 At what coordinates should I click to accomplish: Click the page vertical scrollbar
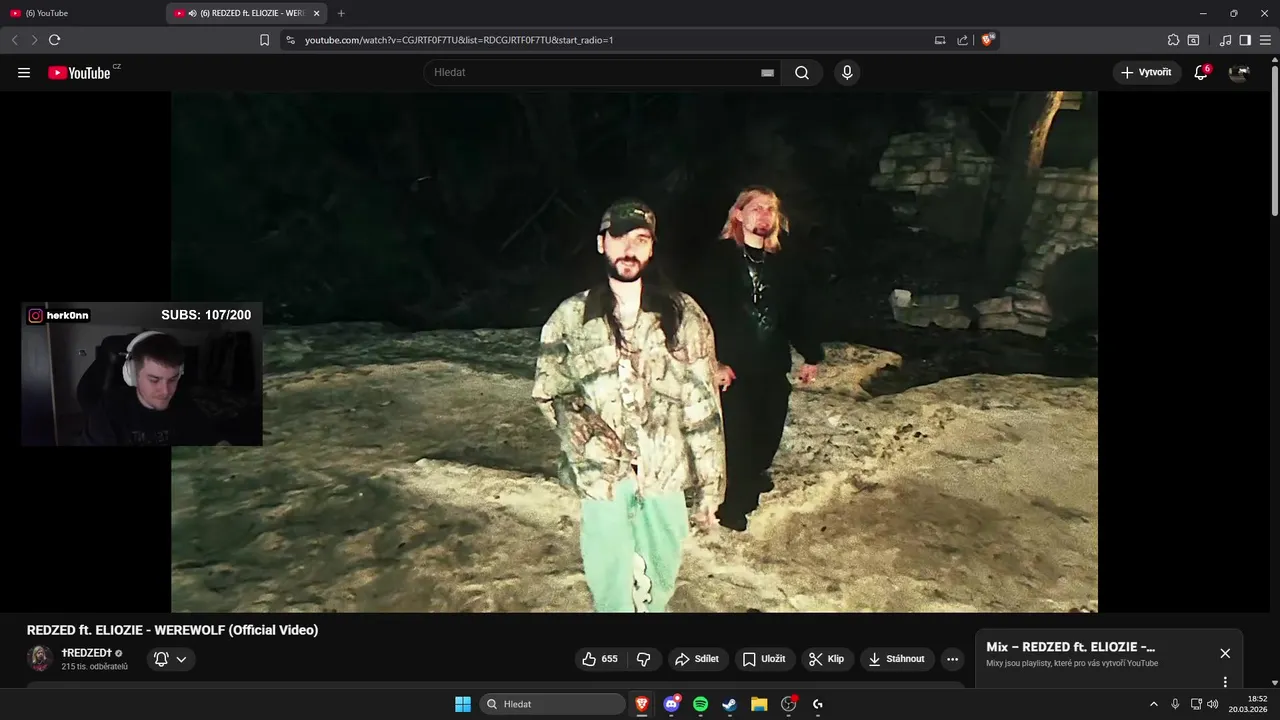(1274, 139)
